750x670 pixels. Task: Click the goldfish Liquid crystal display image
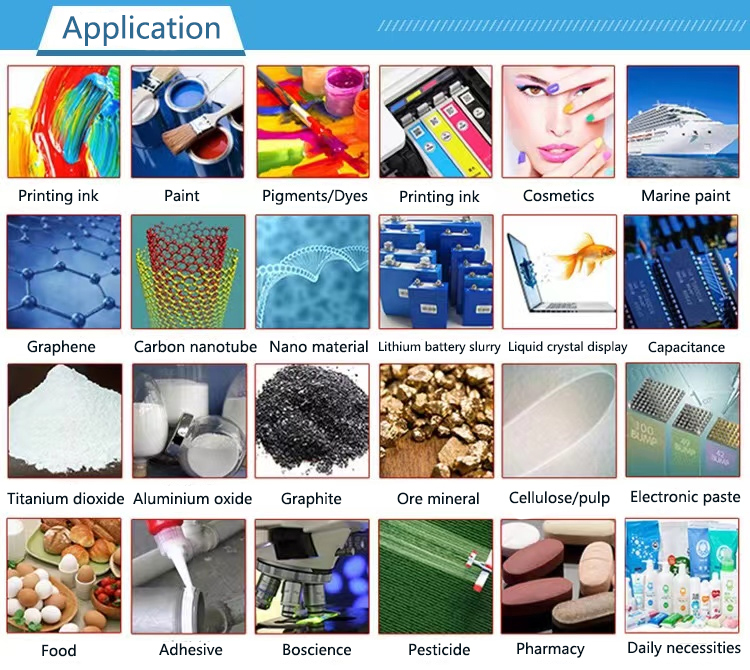tap(560, 272)
